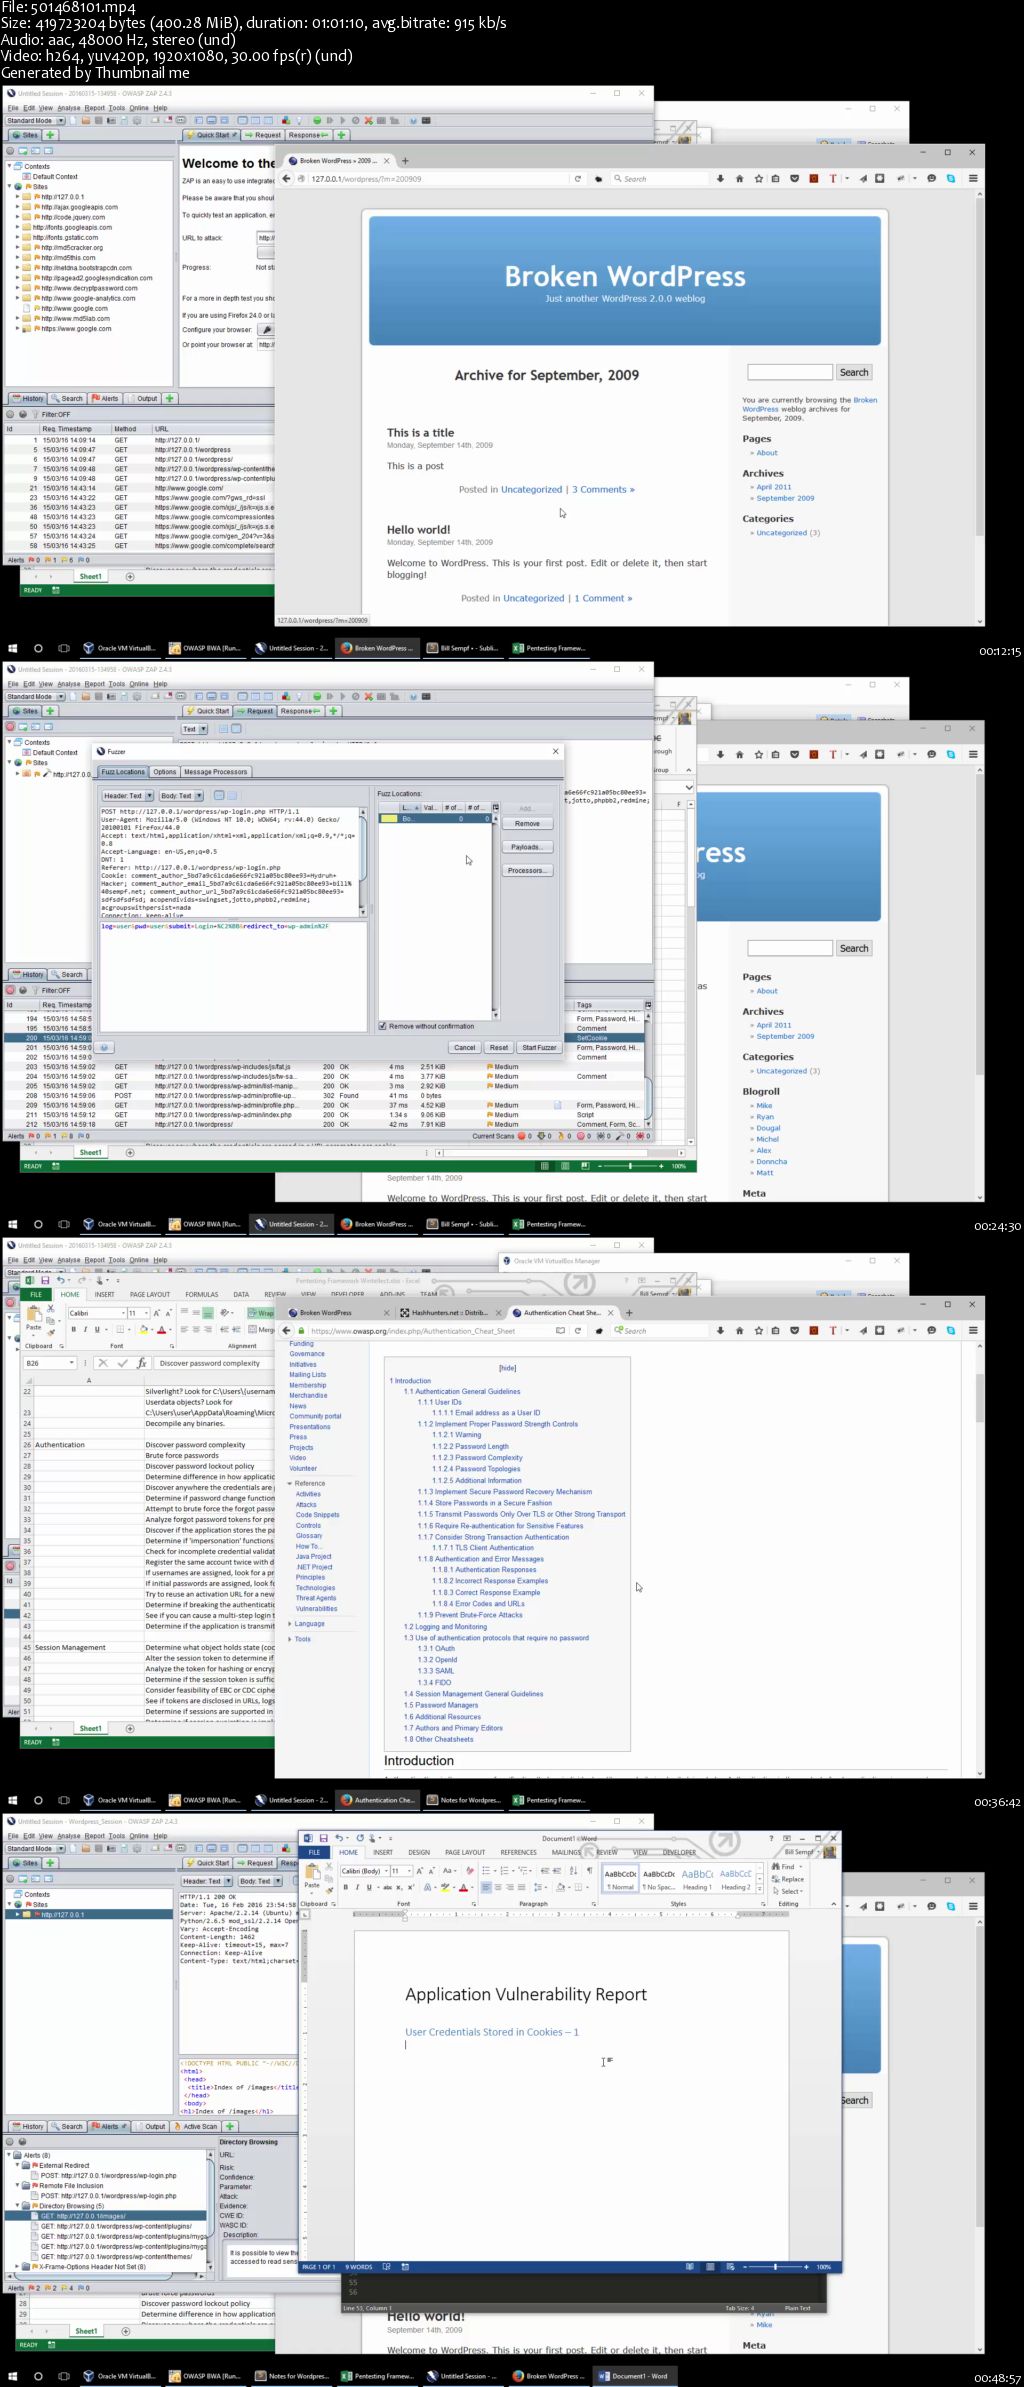Click Excel fill color swatch
This screenshot has height=2387, width=1024.
tap(144, 1329)
